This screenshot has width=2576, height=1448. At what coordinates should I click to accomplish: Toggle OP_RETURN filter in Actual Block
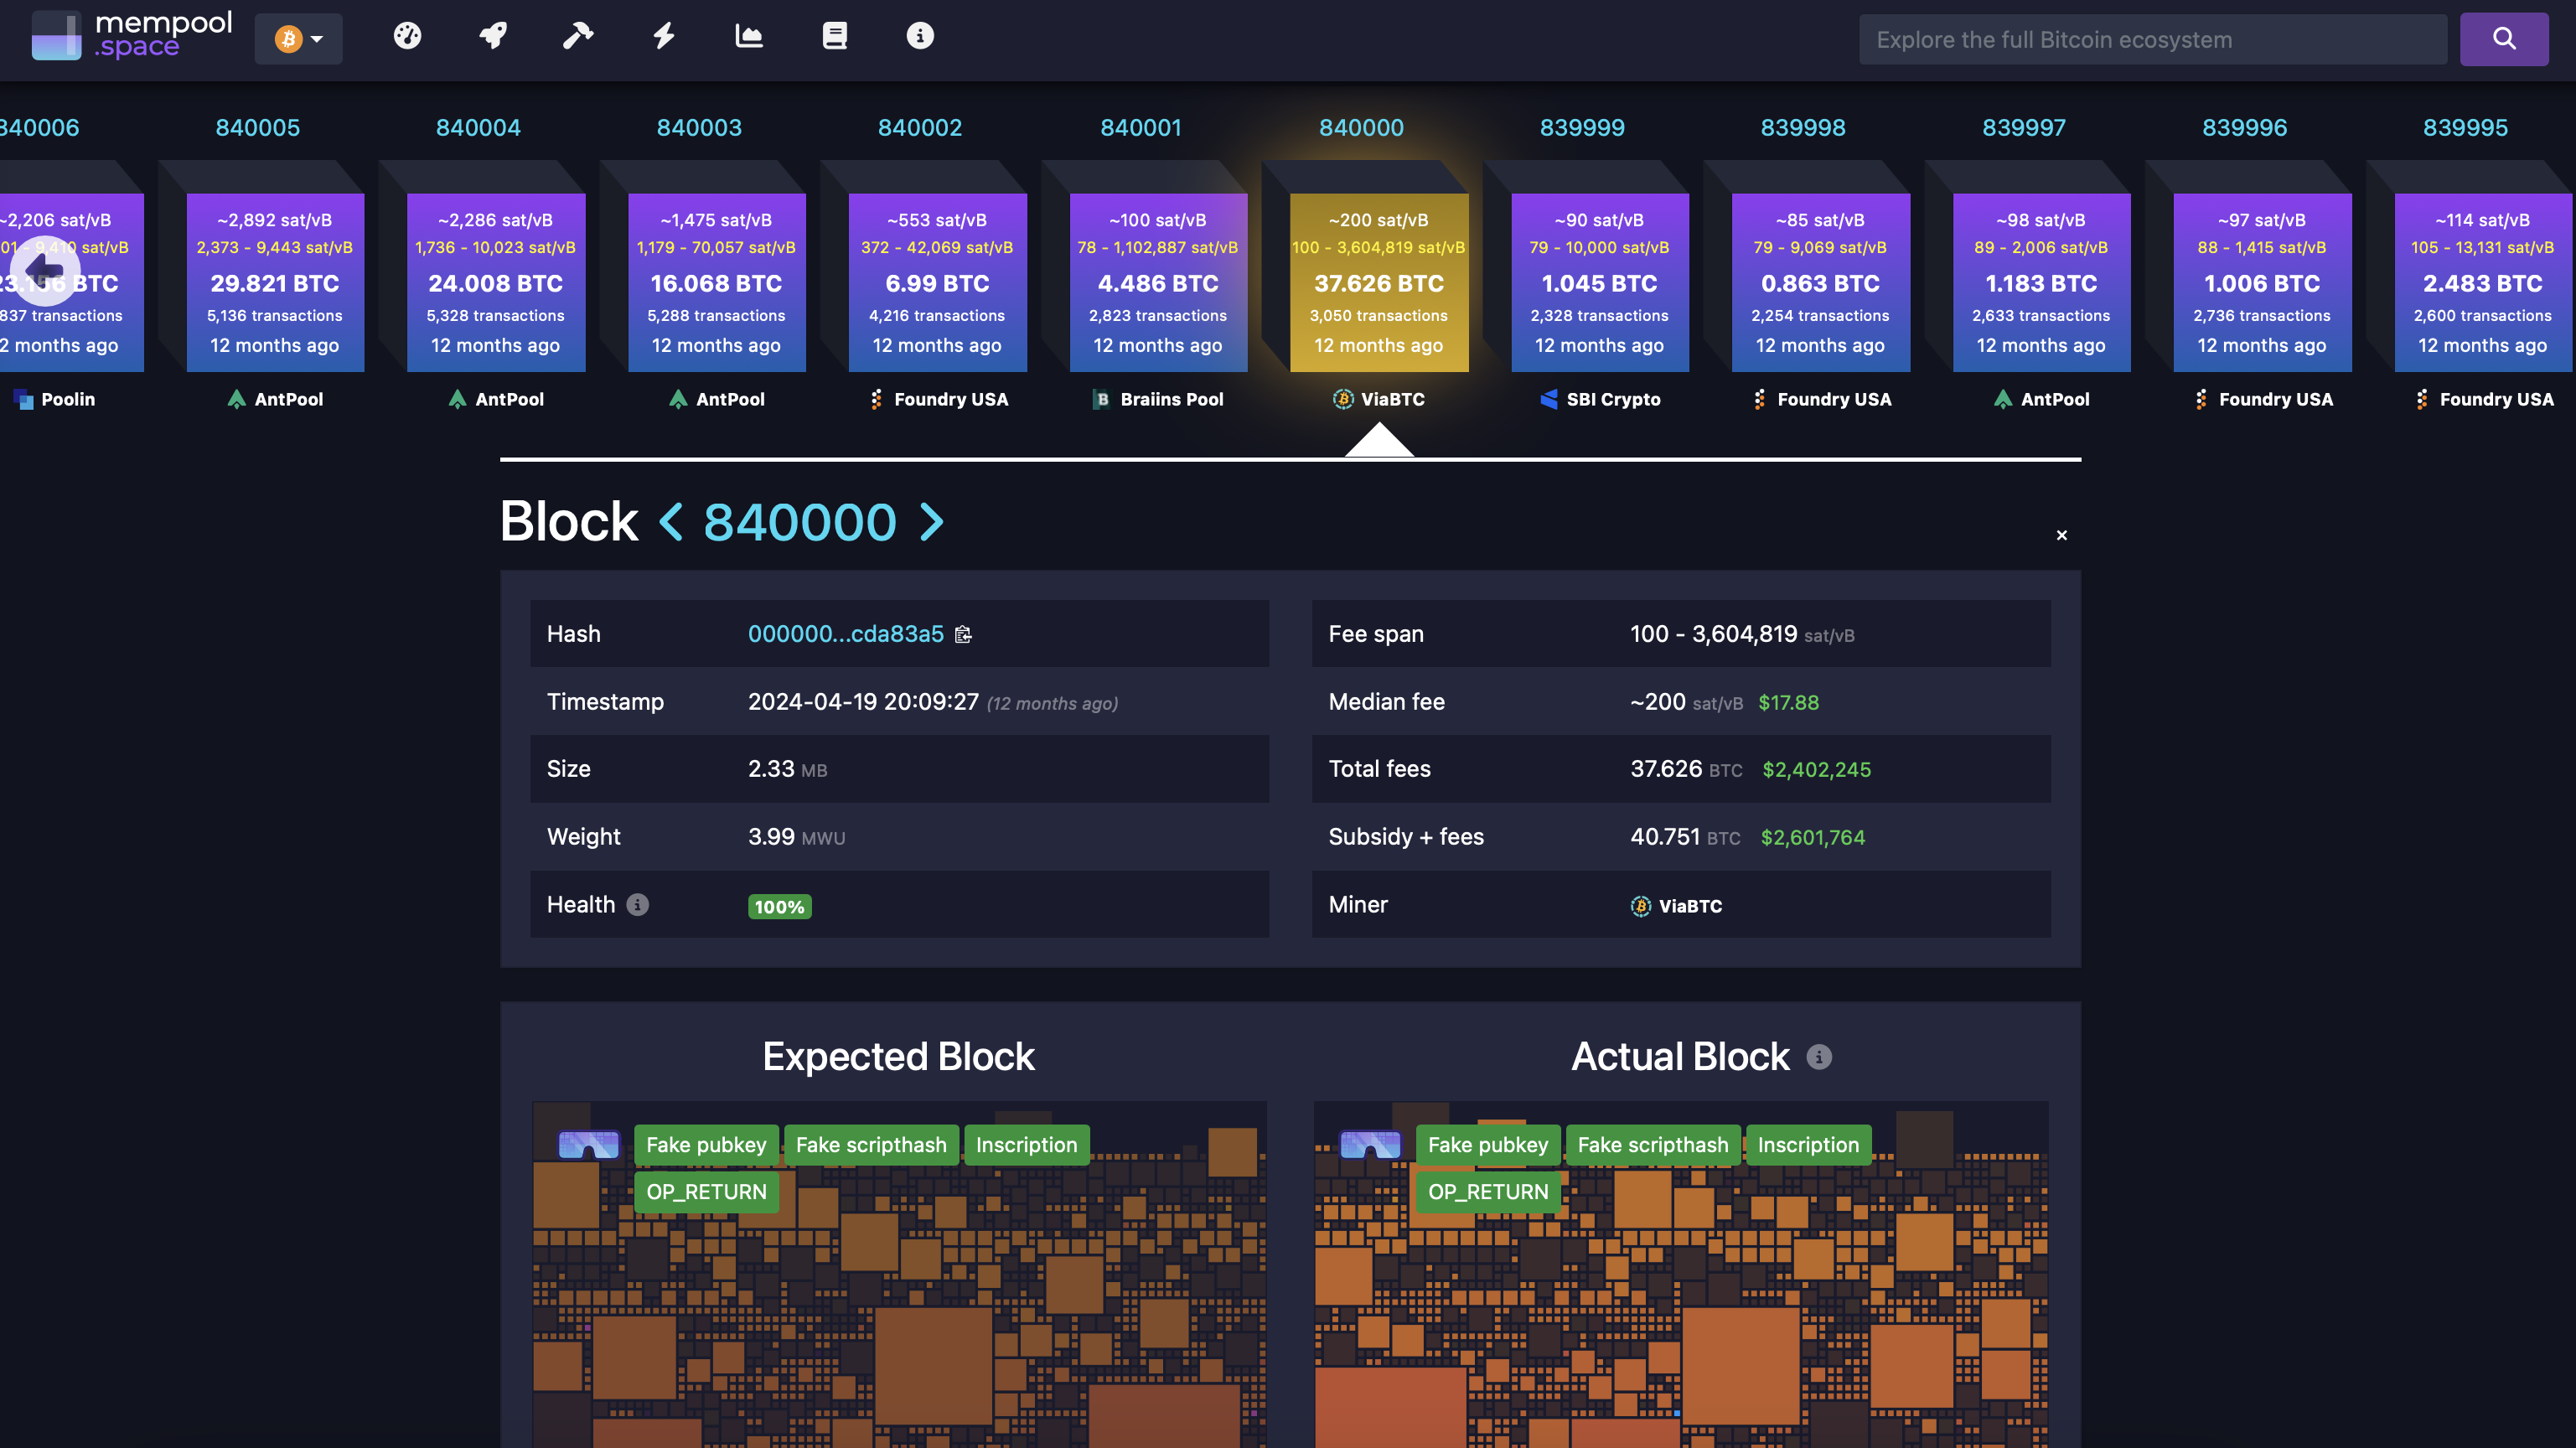tap(1488, 1191)
